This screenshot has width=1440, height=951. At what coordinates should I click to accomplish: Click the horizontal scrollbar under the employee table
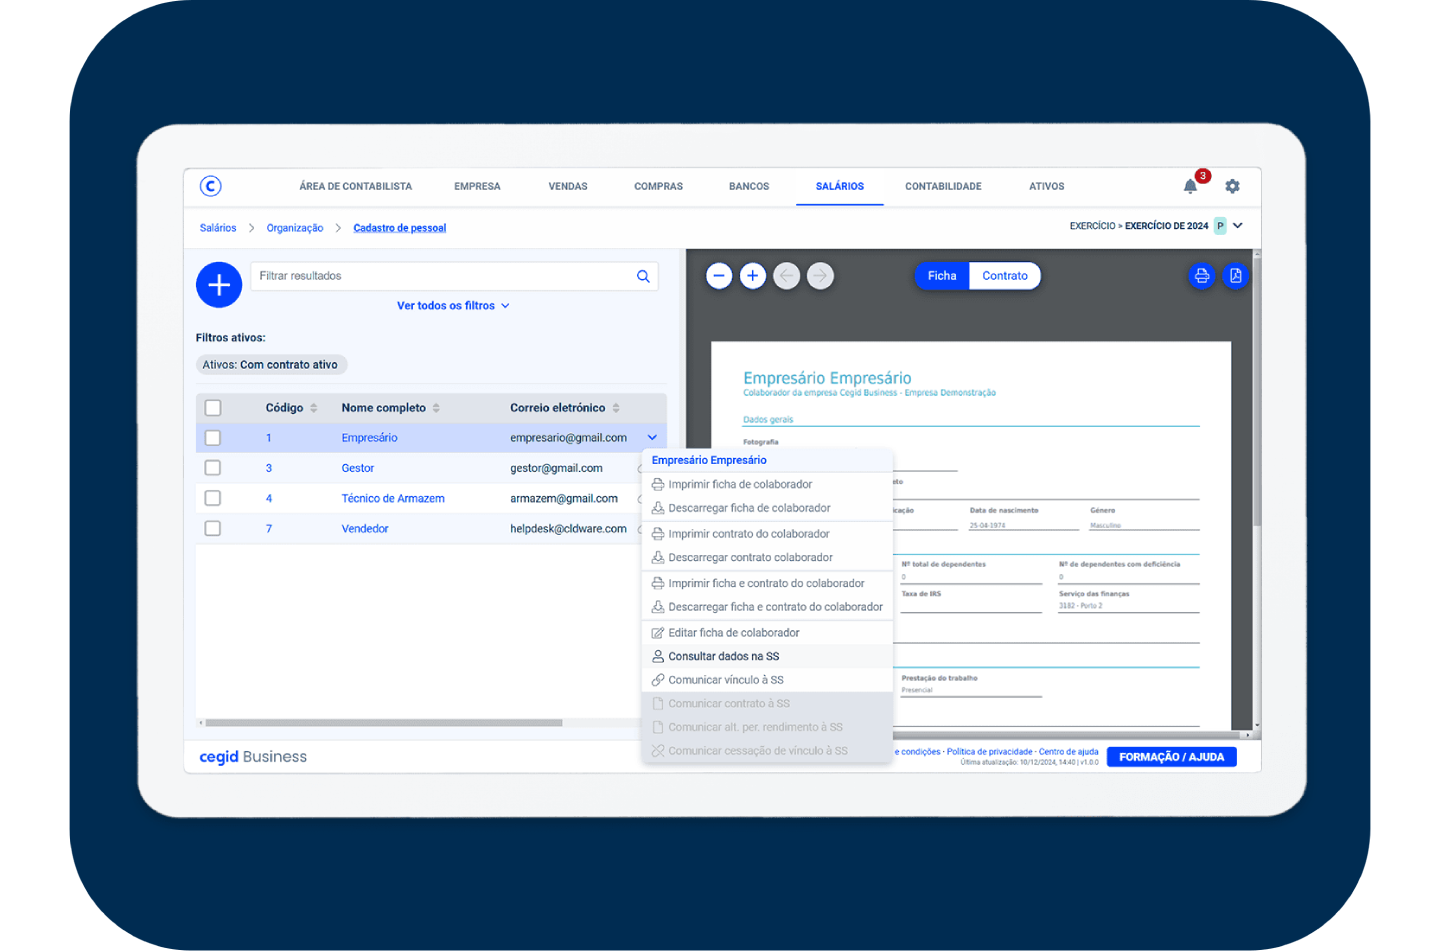[x=384, y=723]
